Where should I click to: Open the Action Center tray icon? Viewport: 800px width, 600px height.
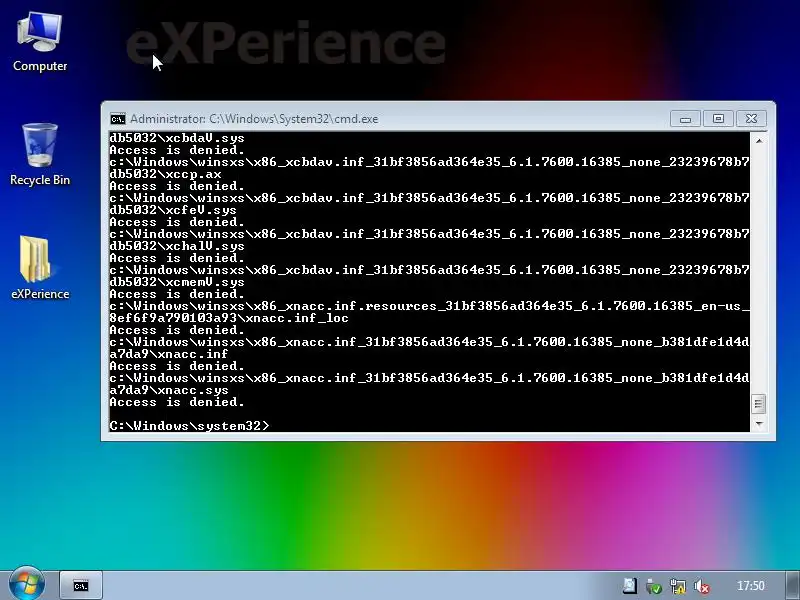[x=630, y=586]
